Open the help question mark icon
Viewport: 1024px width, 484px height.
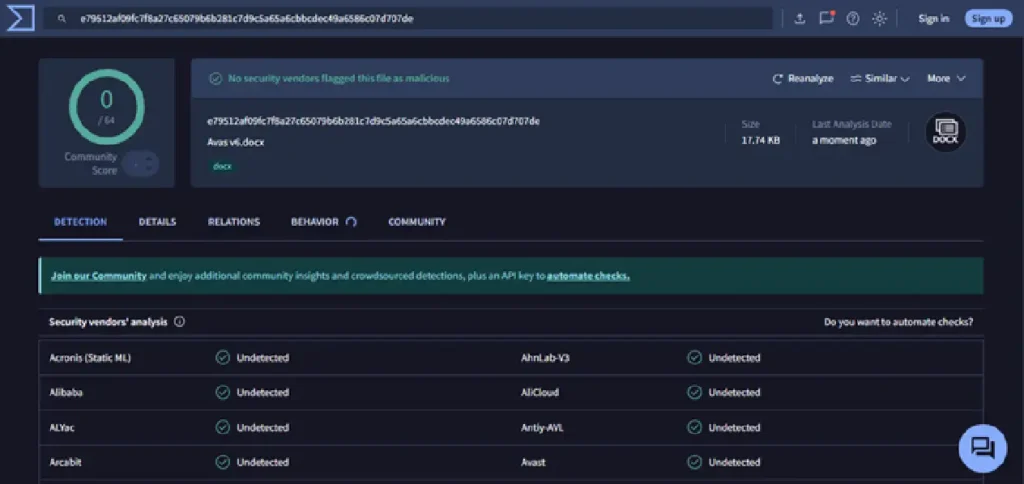pos(853,19)
